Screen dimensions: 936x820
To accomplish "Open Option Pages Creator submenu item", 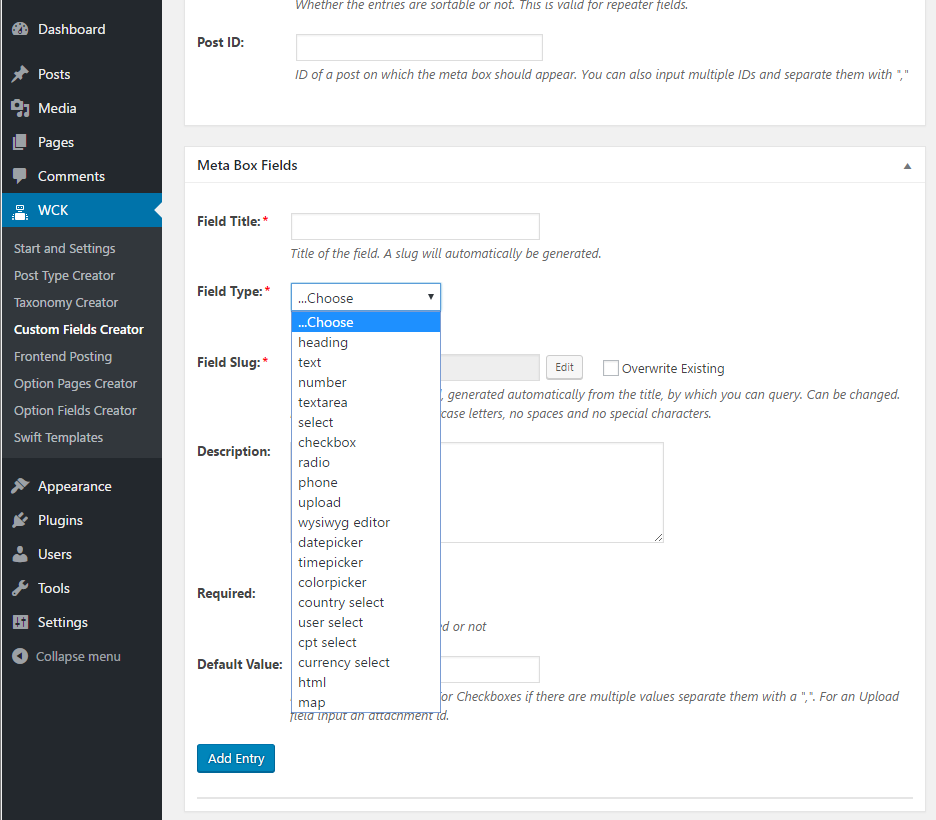I will tap(75, 384).
